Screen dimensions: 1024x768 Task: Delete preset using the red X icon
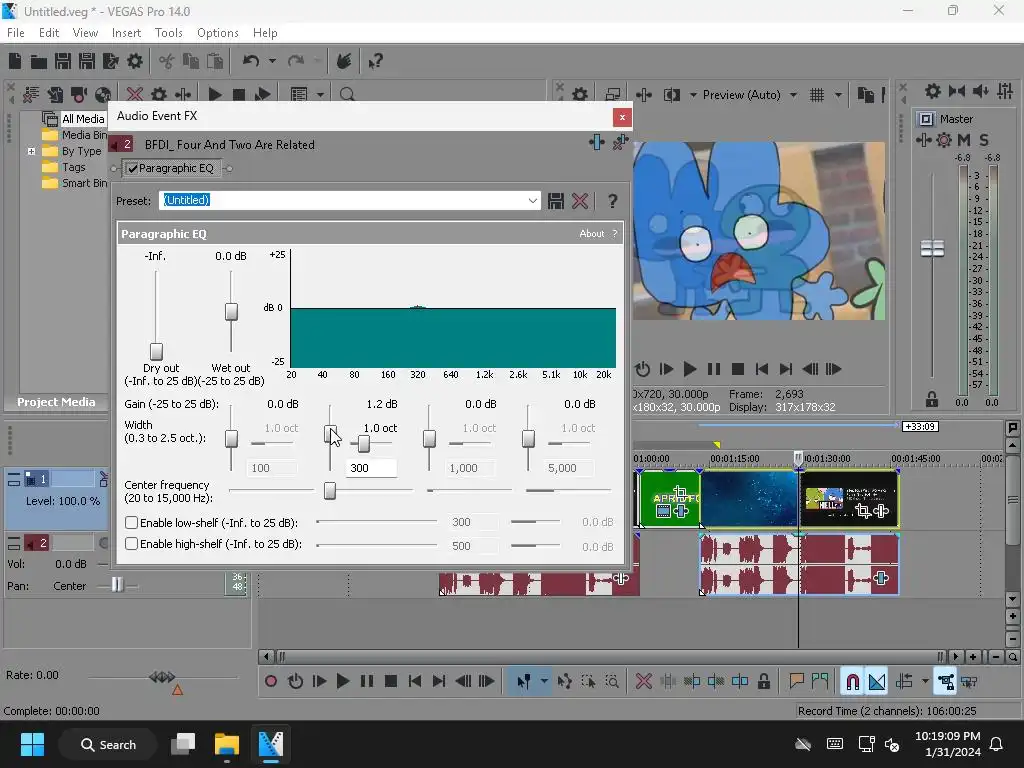point(580,201)
